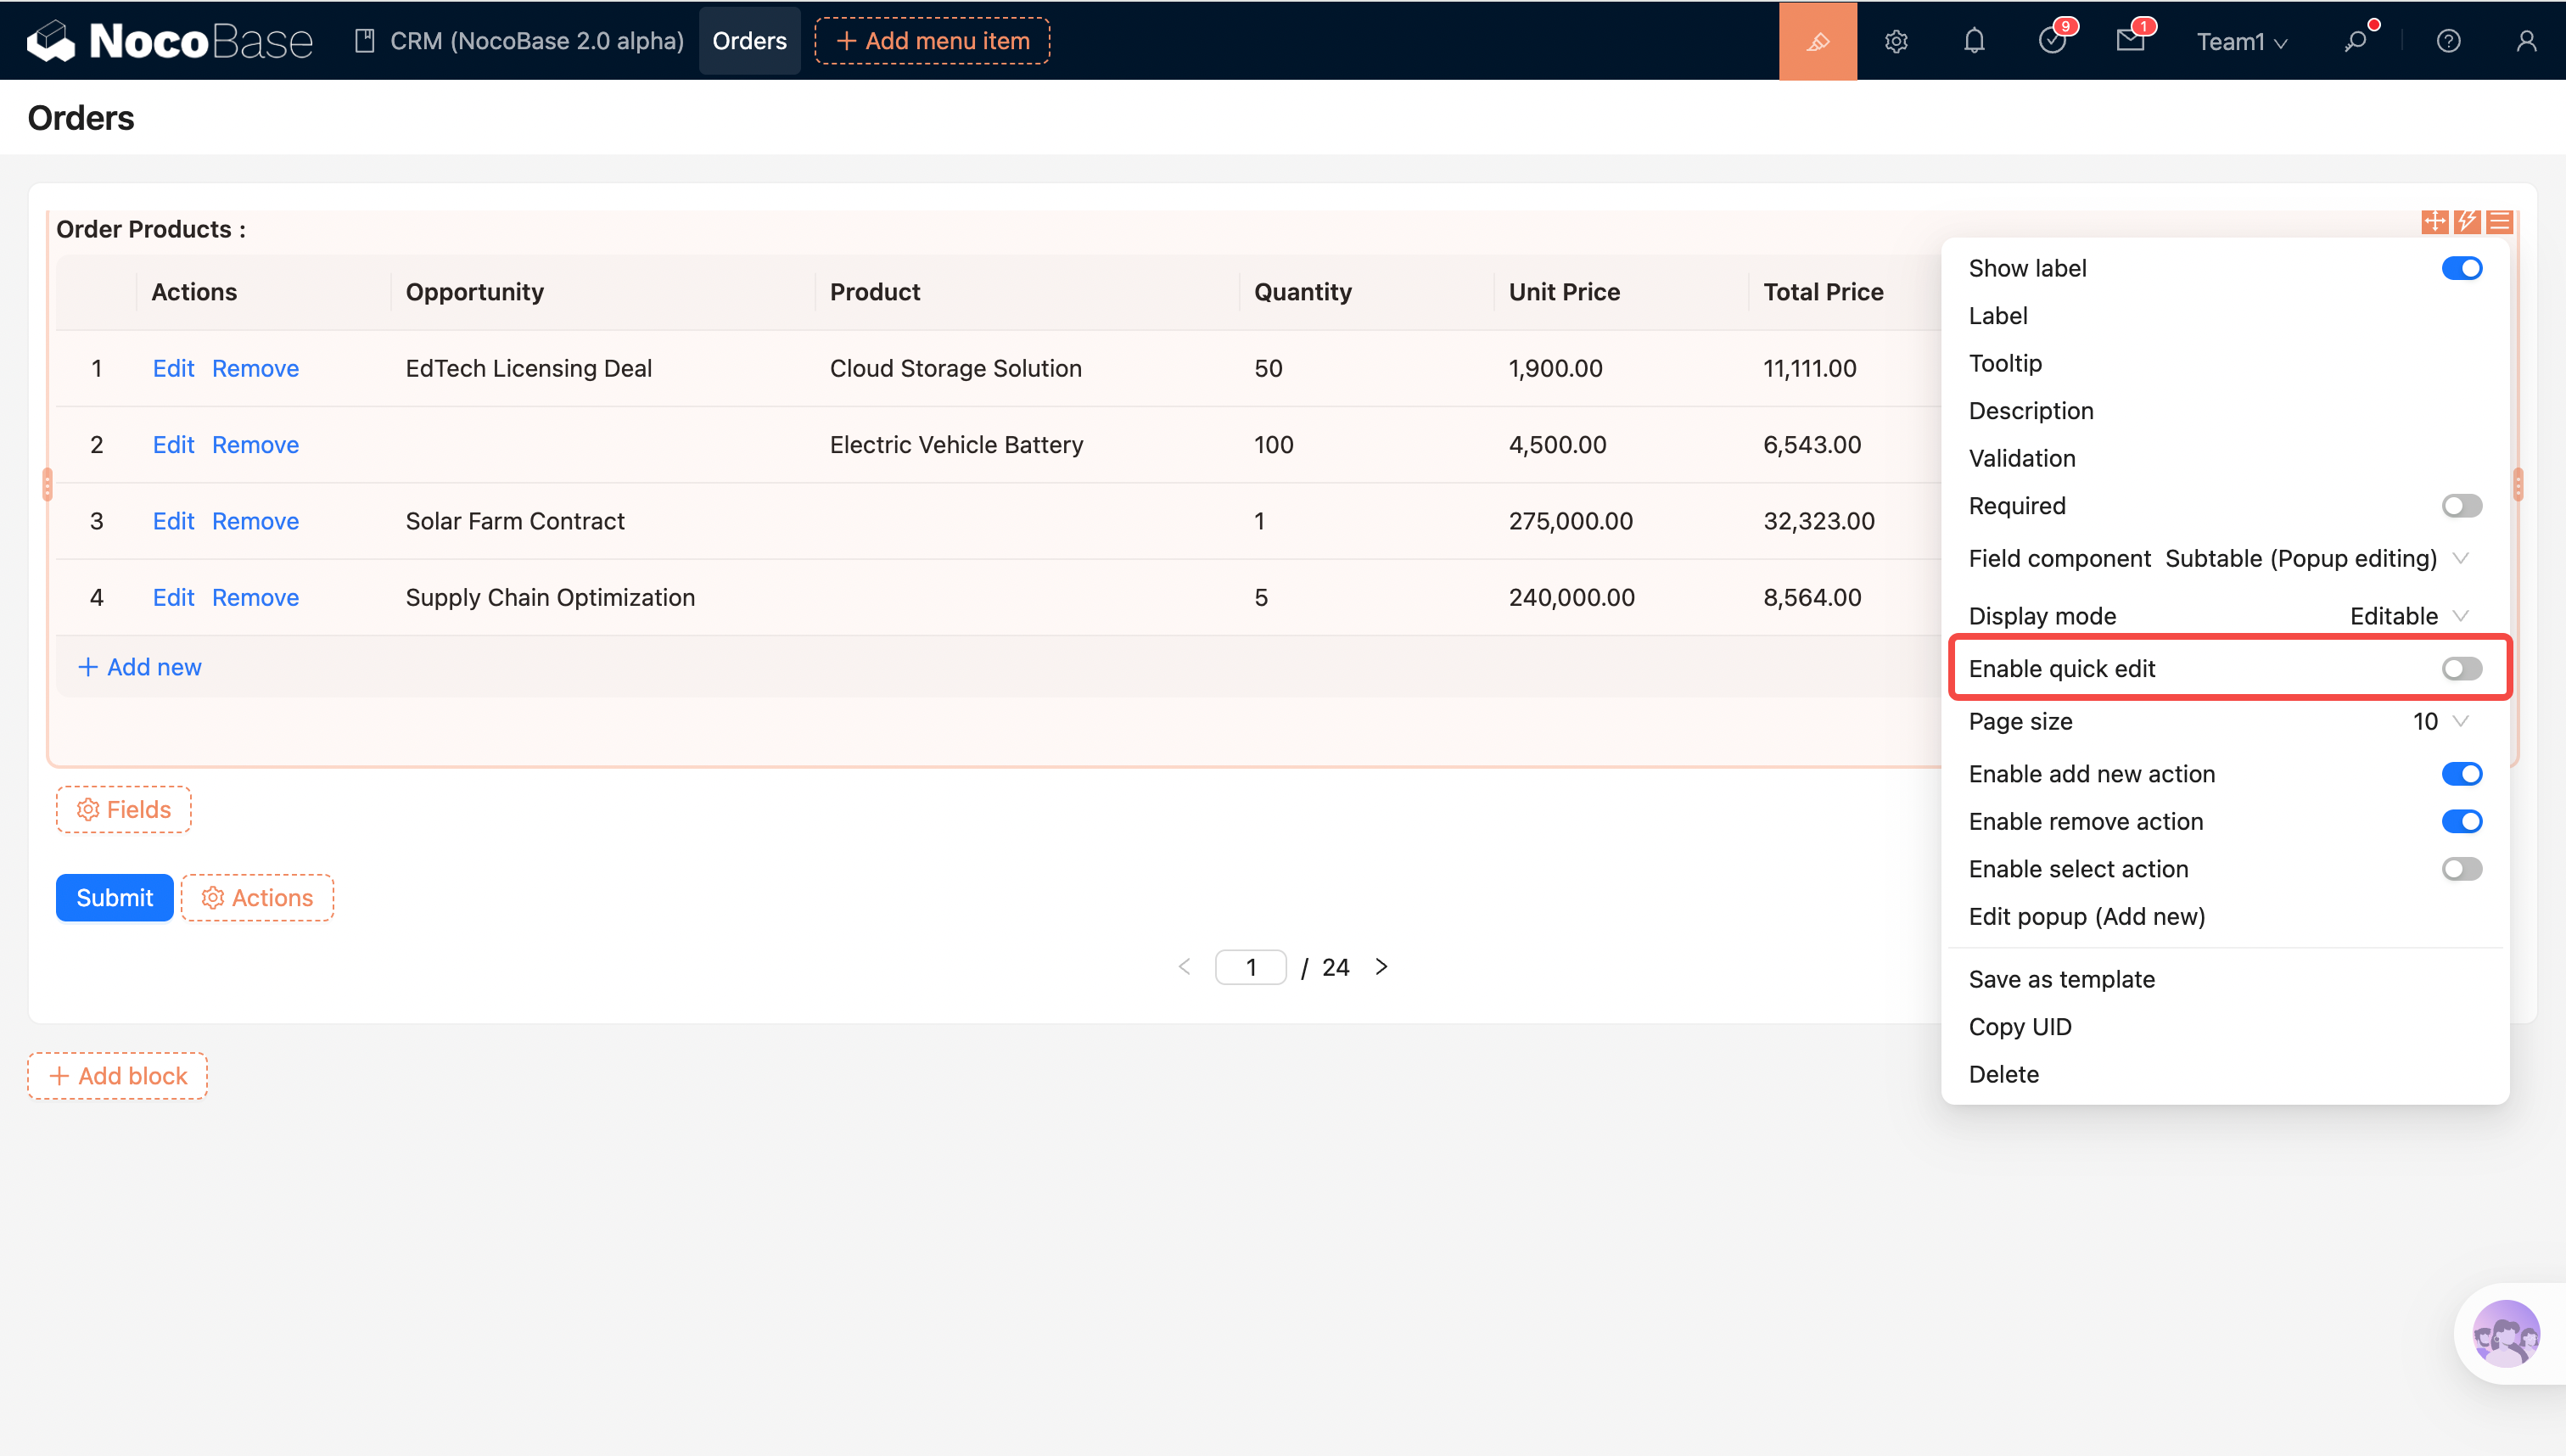Enable the quick edit toggle
The image size is (2566, 1456).
[x=2461, y=668]
